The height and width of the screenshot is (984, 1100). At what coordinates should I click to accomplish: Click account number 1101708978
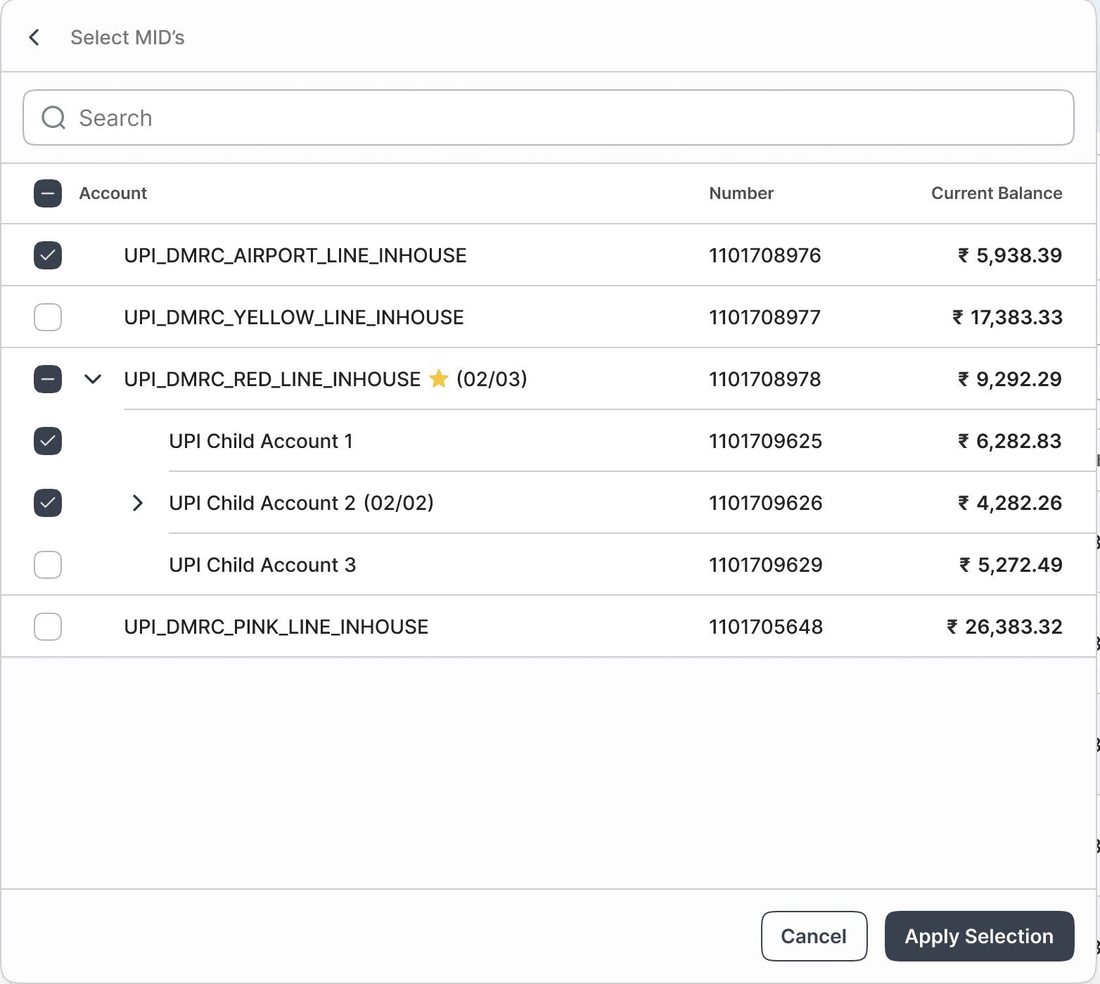[x=765, y=379]
